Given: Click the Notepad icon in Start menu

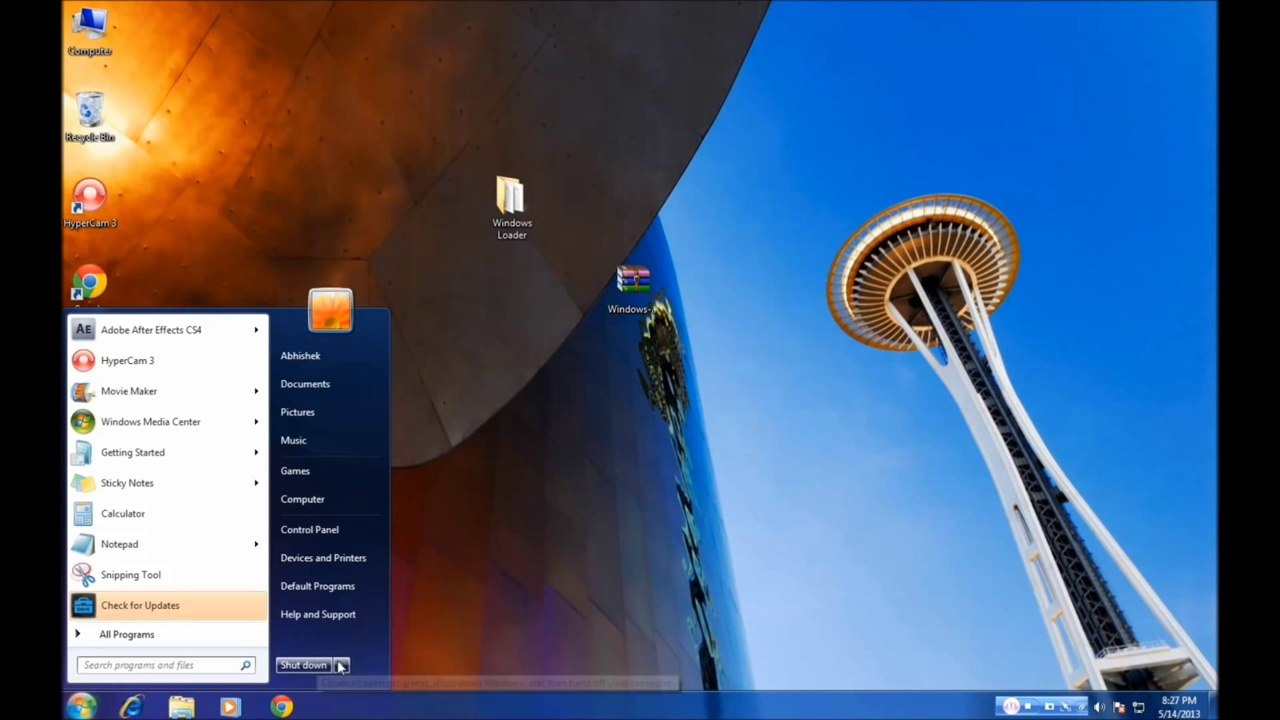Looking at the screenshot, I should (84, 544).
